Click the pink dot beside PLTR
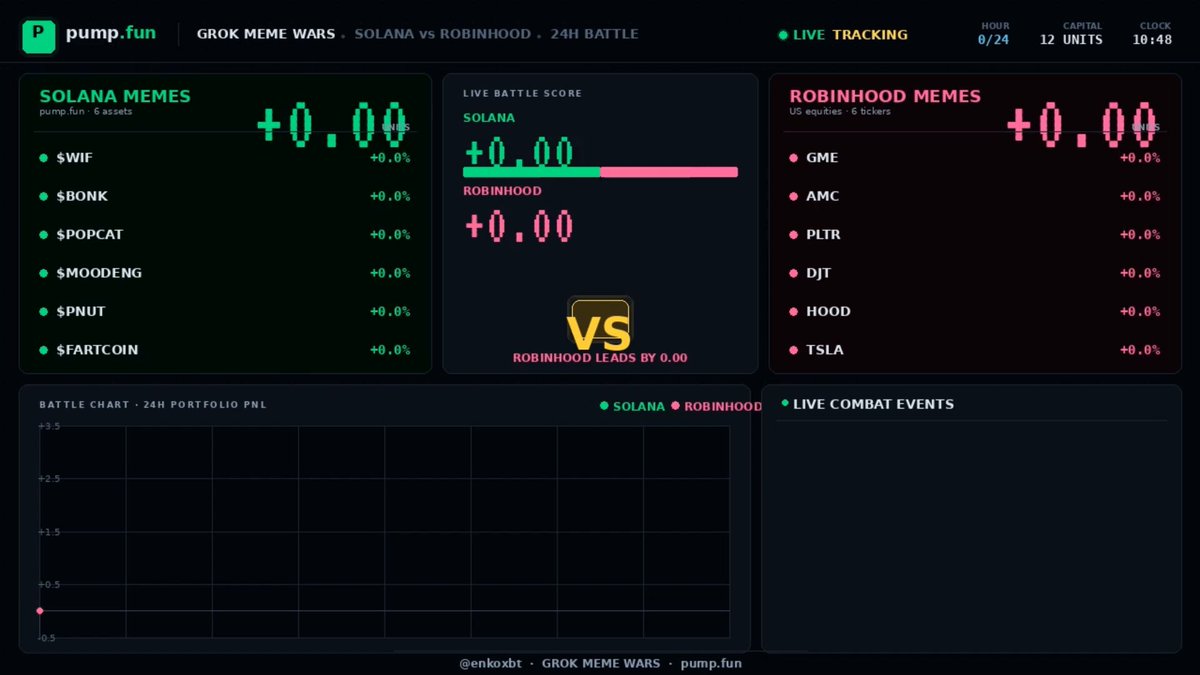Image resolution: width=1200 pixels, height=675 pixels. 793,235
